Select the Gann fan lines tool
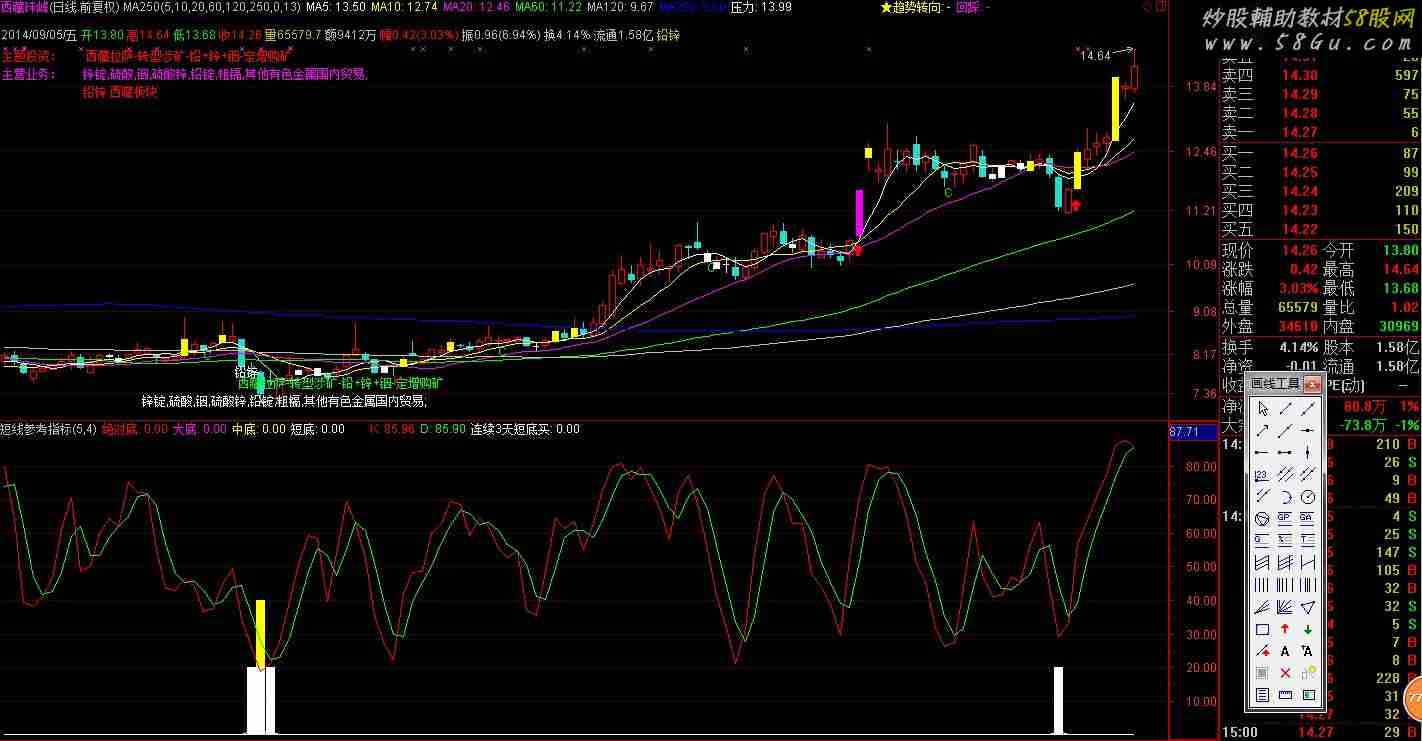Viewport: 1422px width, 741px height. pyautogui.click(x=1285, y=607)
